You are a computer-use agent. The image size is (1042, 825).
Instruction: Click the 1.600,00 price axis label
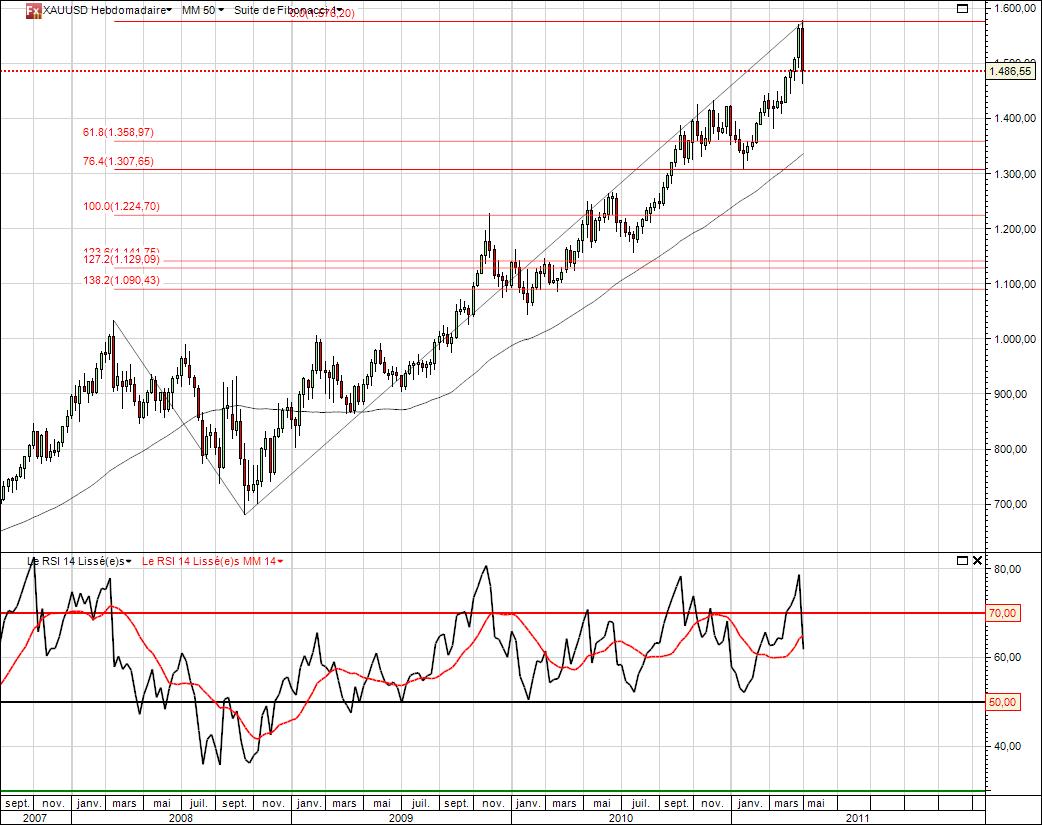(x=1009, y=9)
